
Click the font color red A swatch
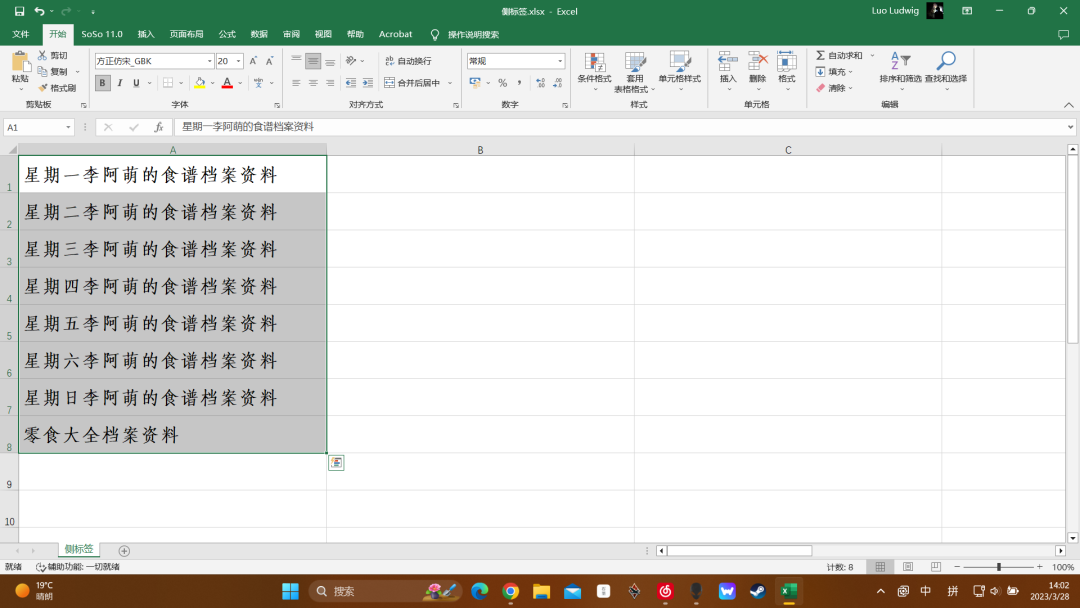227,83
